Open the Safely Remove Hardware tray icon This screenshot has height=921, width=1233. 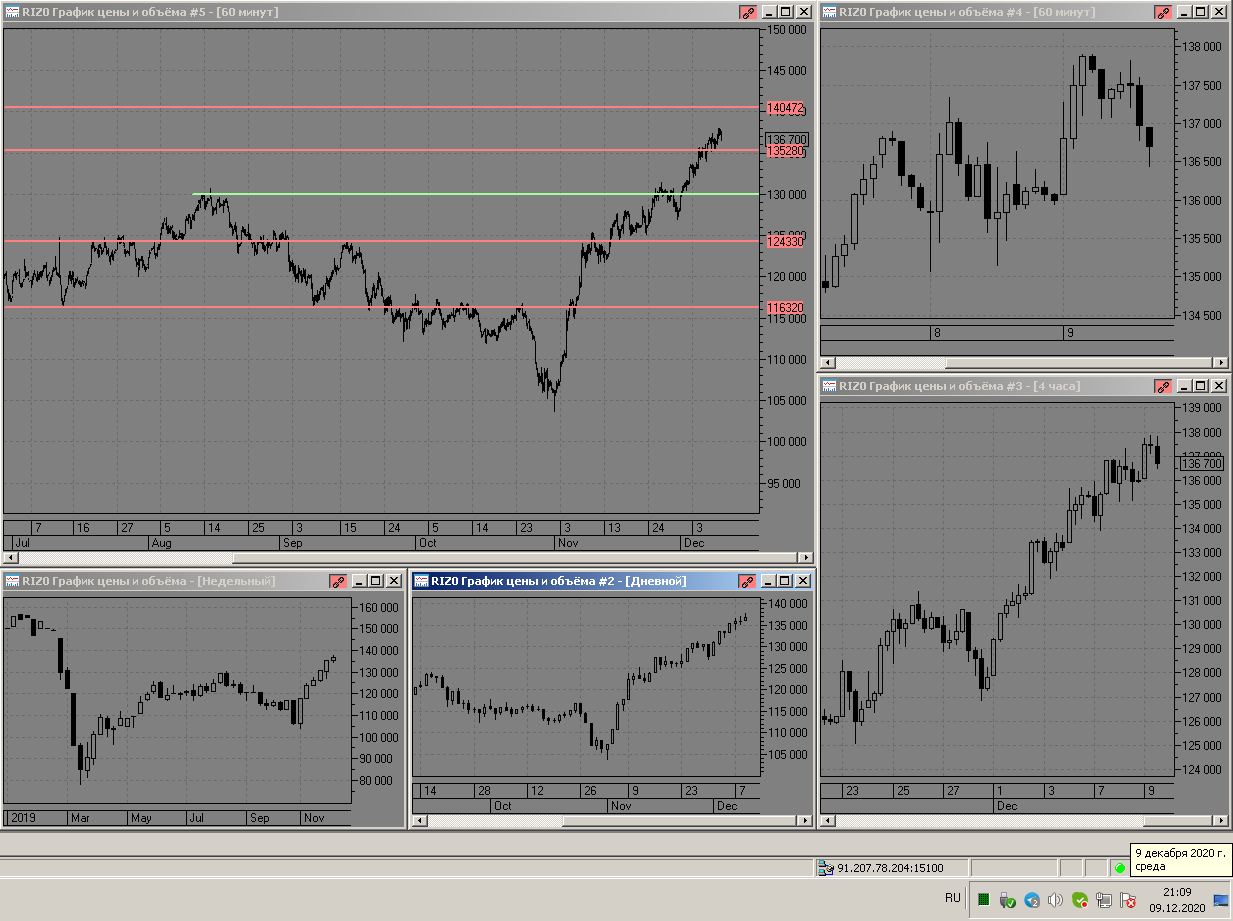[1008, 900]
